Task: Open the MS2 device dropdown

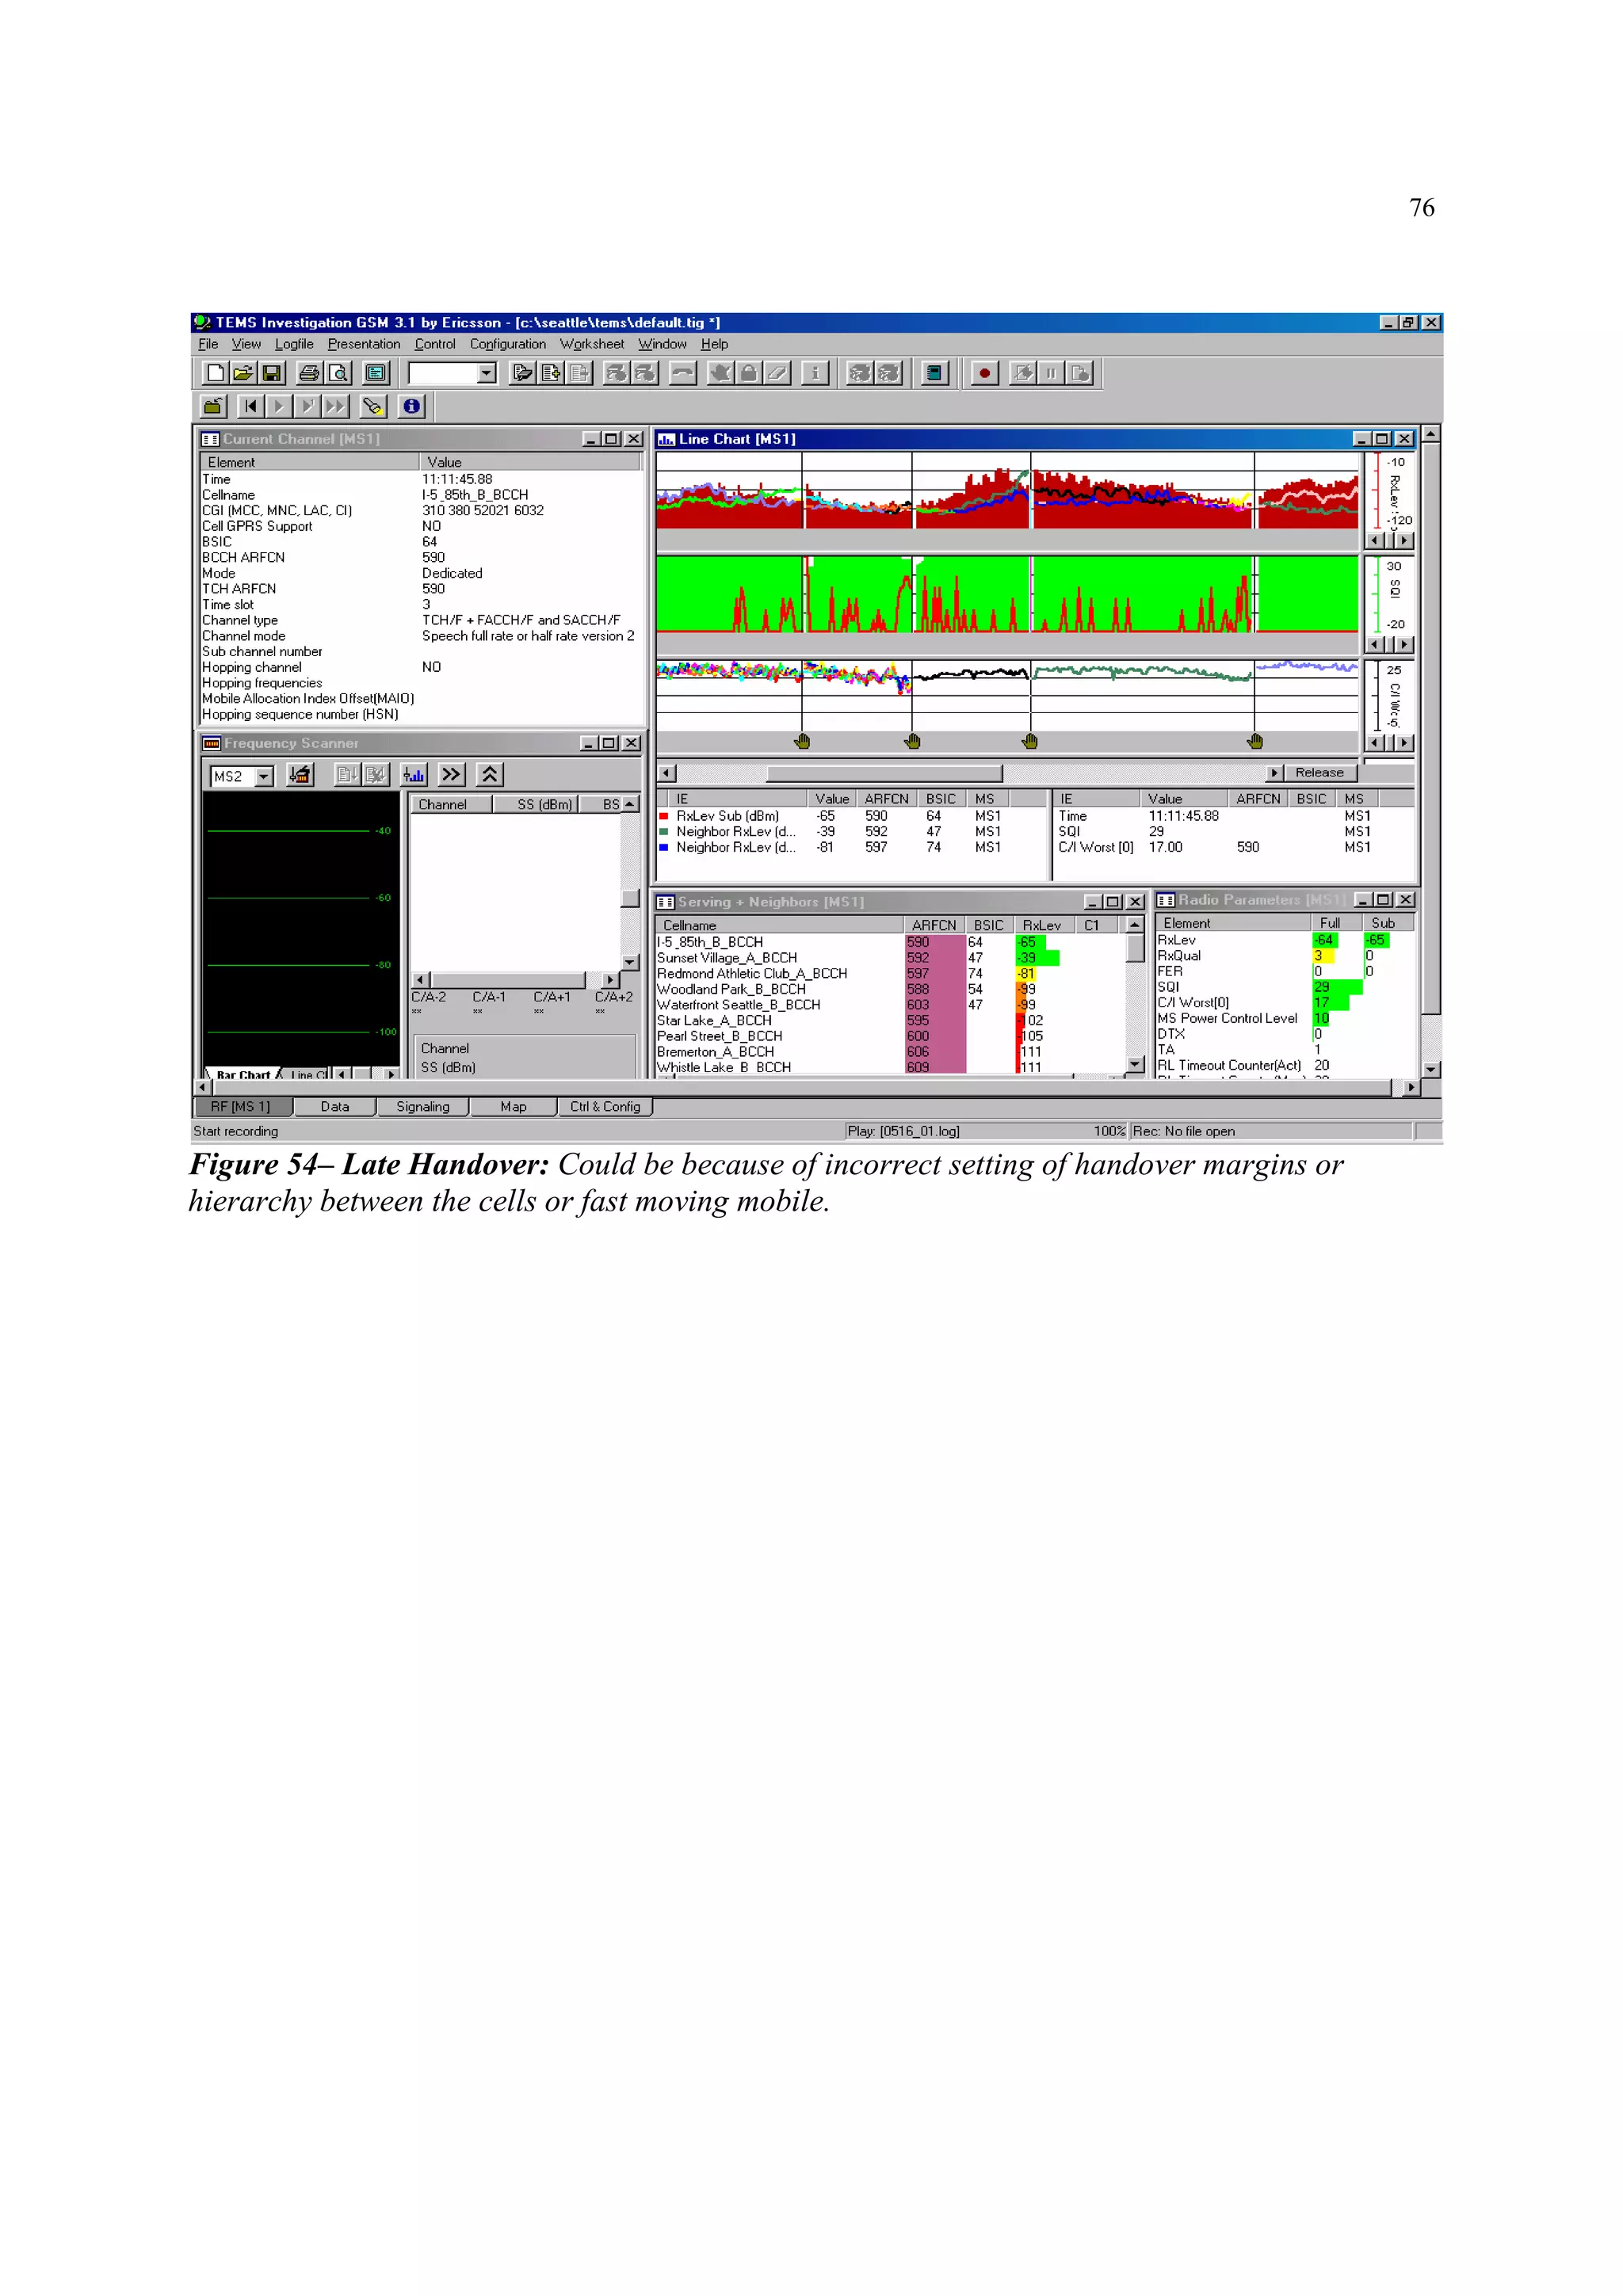Action: (264, 777)
